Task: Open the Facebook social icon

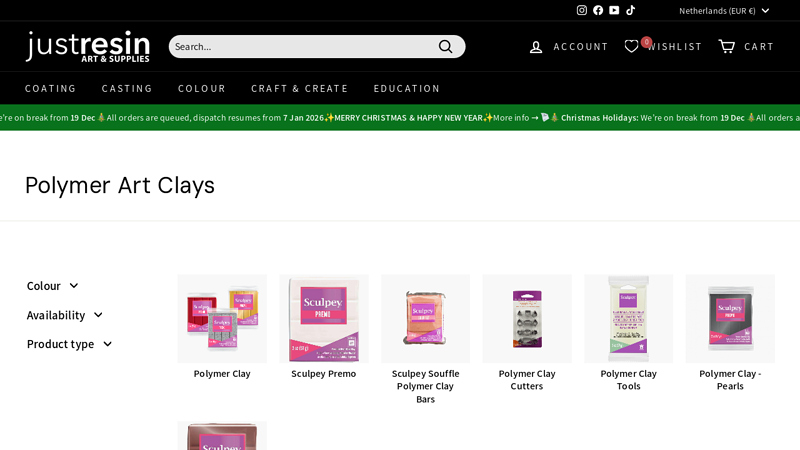Action: [x=598, y=10]
